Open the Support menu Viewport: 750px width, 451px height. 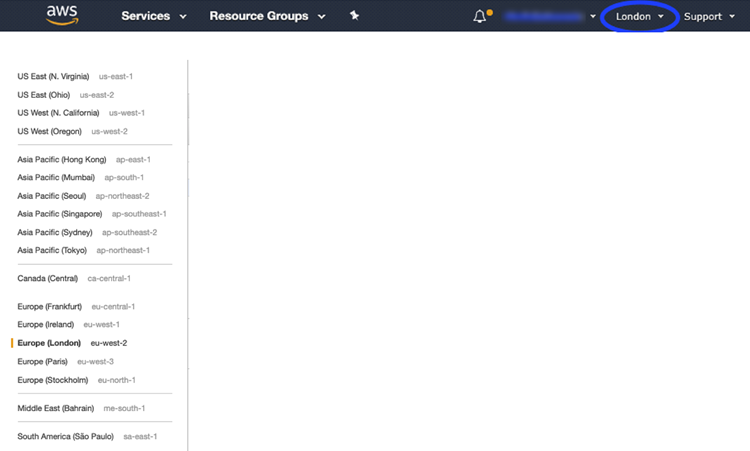click(x=709, y=16)
